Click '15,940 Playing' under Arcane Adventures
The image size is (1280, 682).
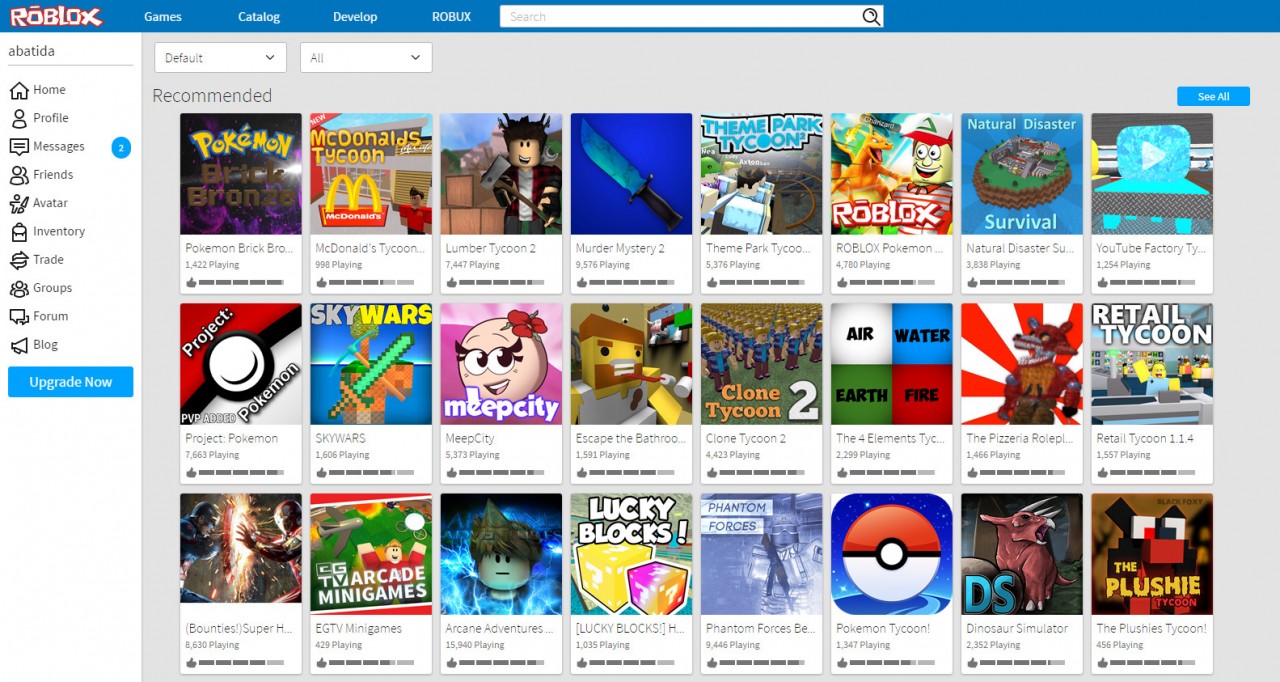(475, 645)
